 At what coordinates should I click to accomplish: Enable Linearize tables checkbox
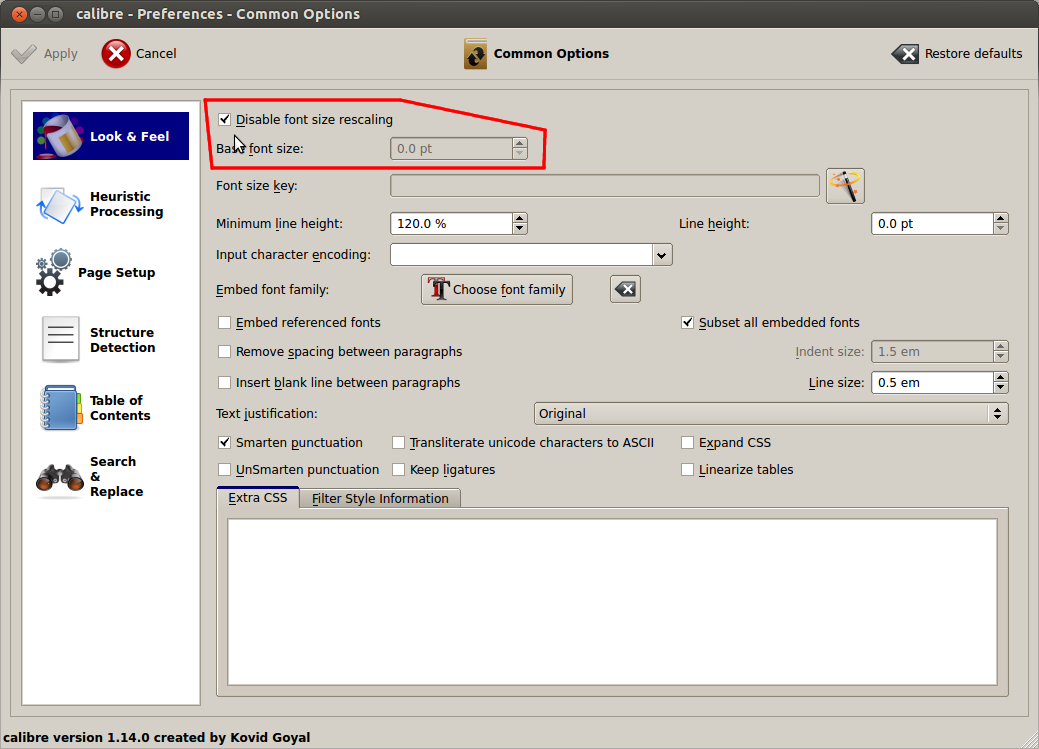tap(687, 470)
